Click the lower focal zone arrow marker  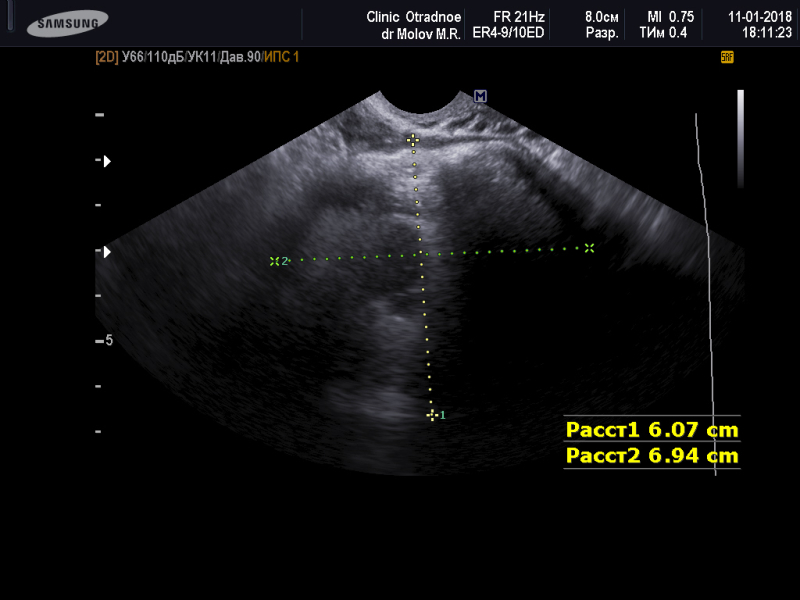tap(107, 252)
